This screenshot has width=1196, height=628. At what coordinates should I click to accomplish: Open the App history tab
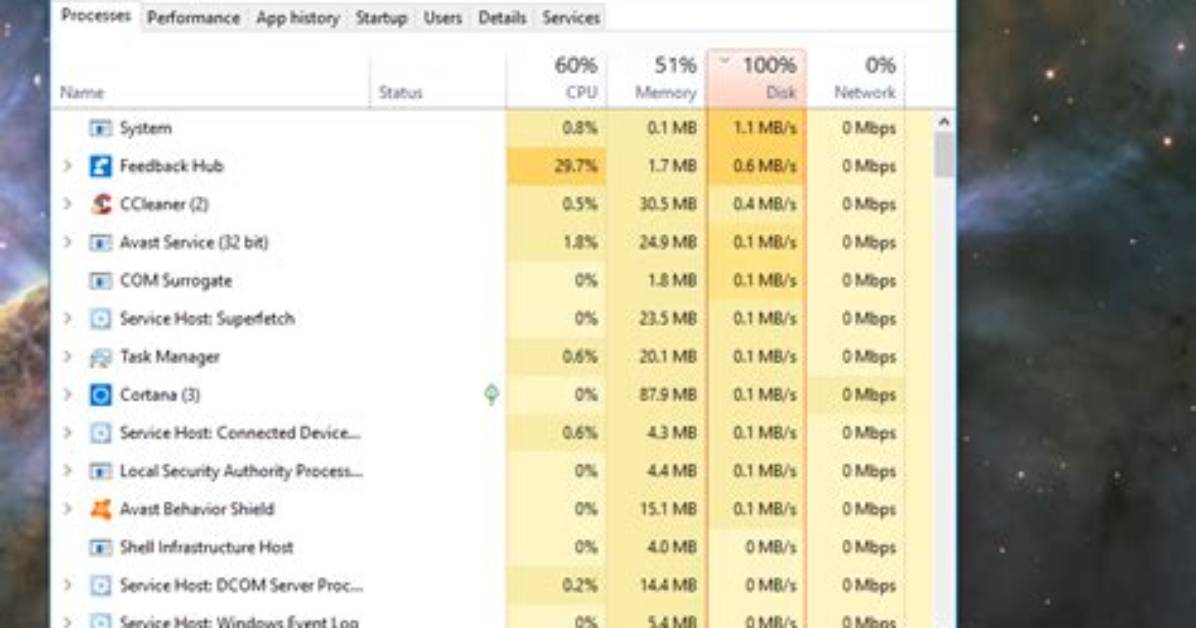tap(297, 18)
